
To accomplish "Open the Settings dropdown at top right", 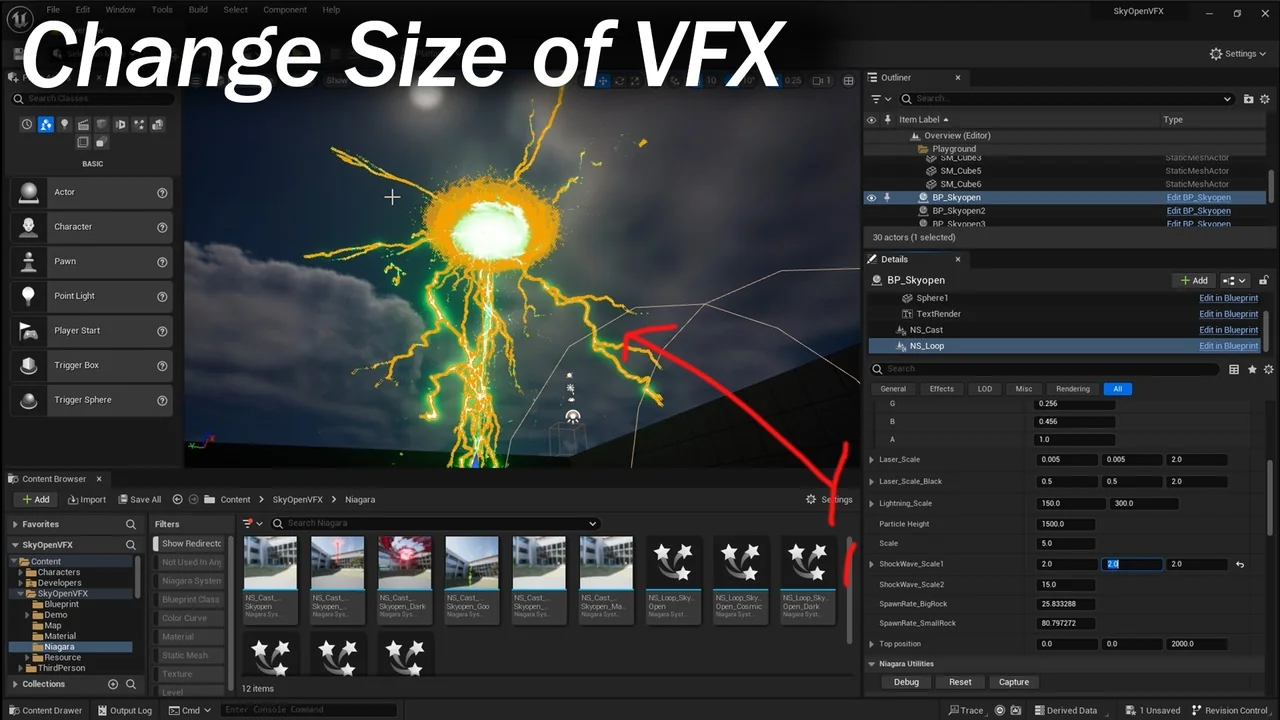I will click(1232, 54).
